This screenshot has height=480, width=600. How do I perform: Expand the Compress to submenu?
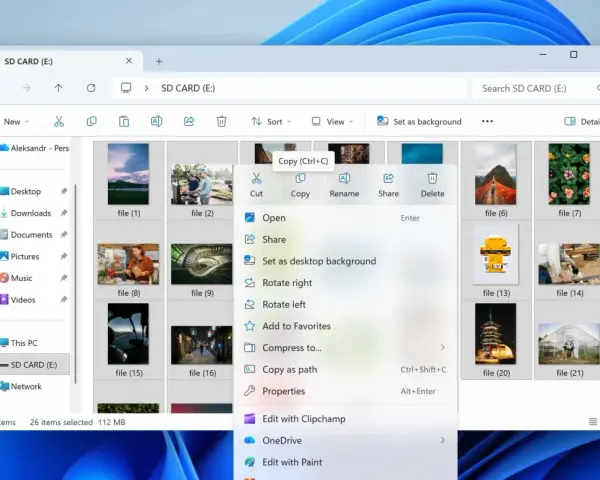[x=442, y=348]
